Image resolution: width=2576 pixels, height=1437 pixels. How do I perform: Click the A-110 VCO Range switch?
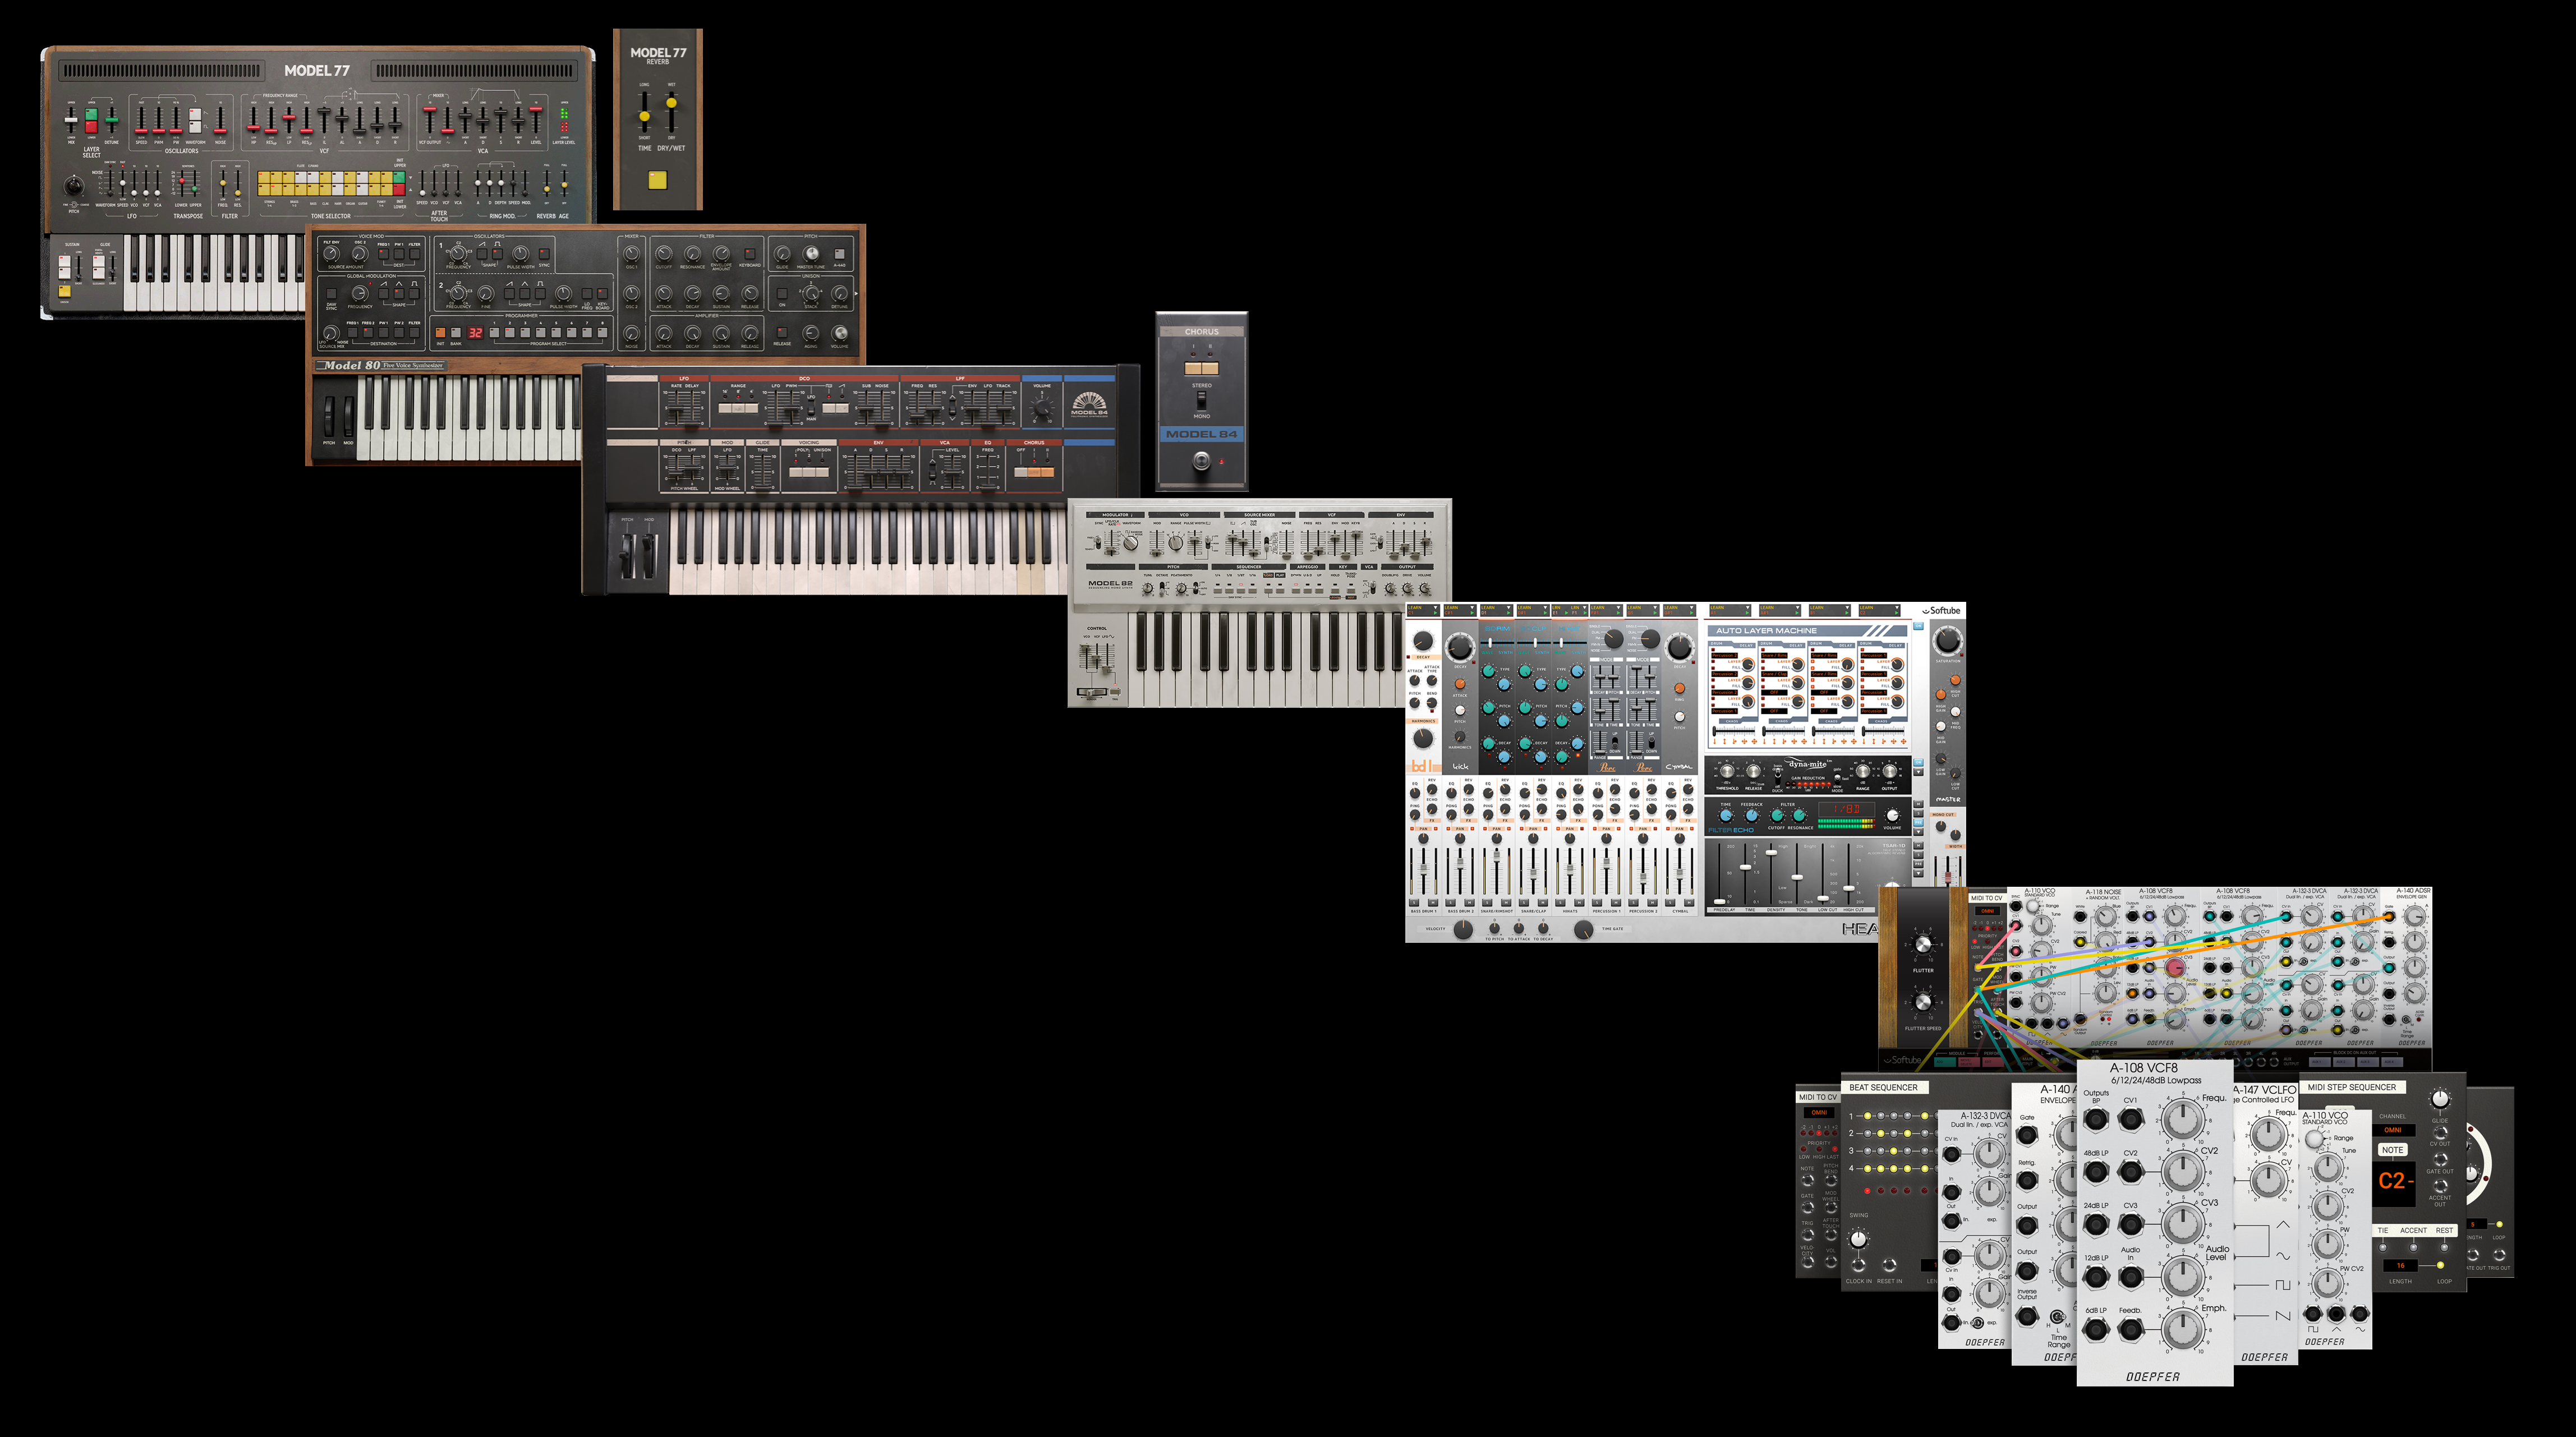[x=2316, y=1139]
